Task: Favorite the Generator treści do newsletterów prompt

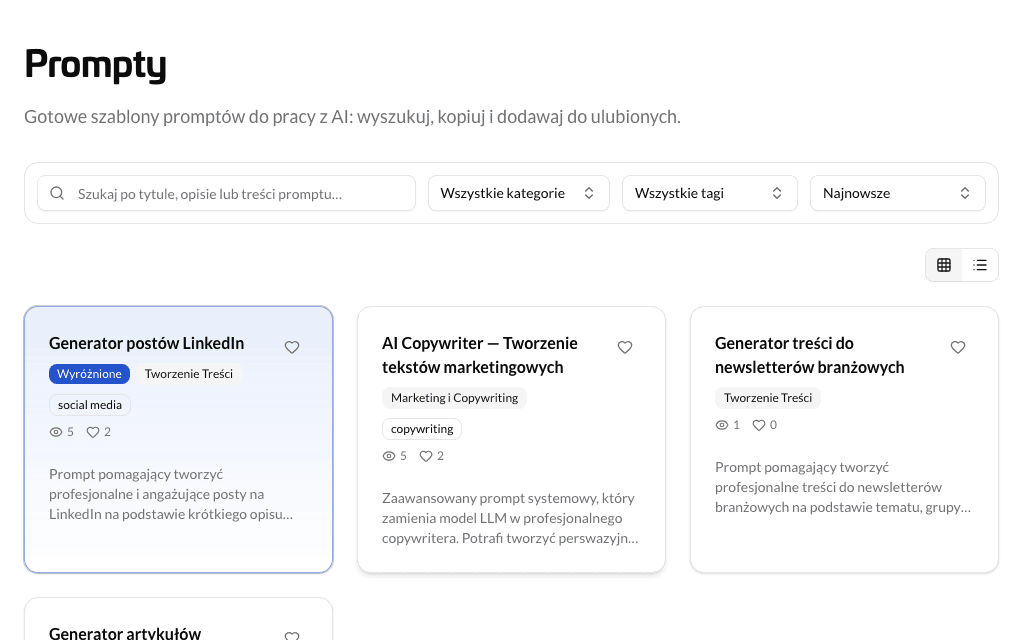Action: pyautogui.click(x=958, y=347)
